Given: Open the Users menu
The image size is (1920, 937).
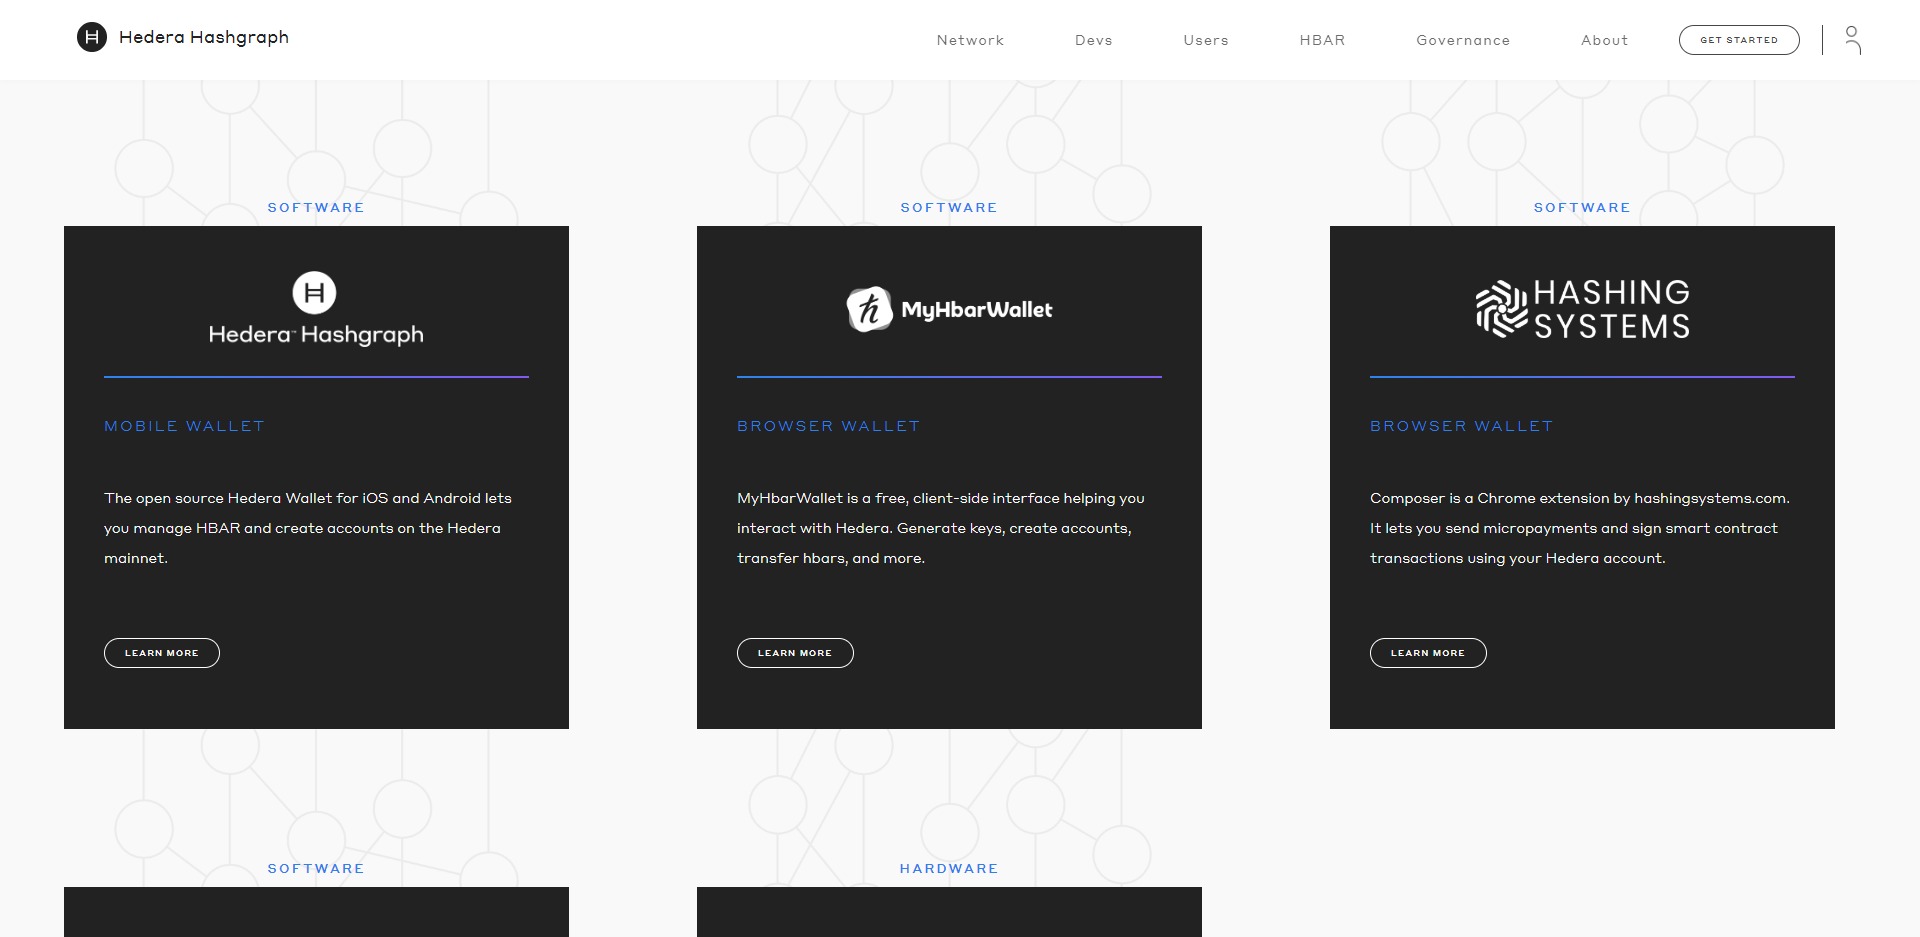Looking at the screenshot, I should point(1206,40).
